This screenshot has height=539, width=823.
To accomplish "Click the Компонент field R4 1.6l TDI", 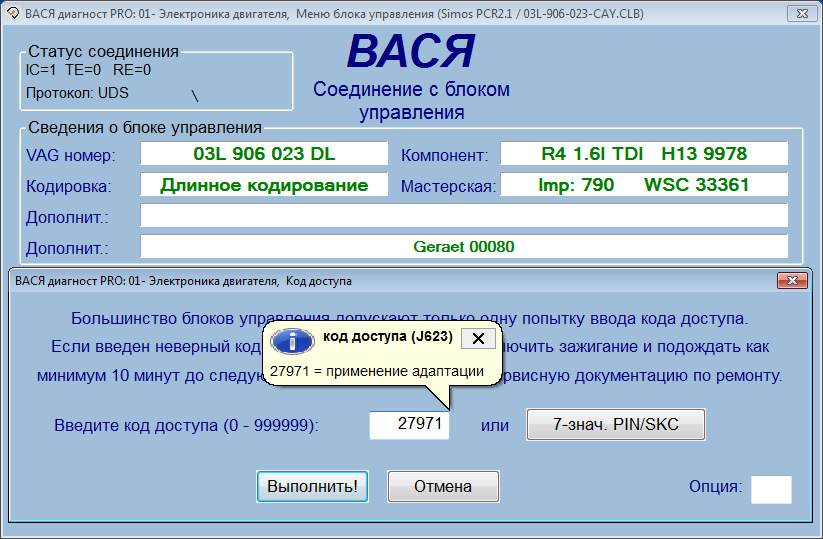I will [x=644, y=154].
